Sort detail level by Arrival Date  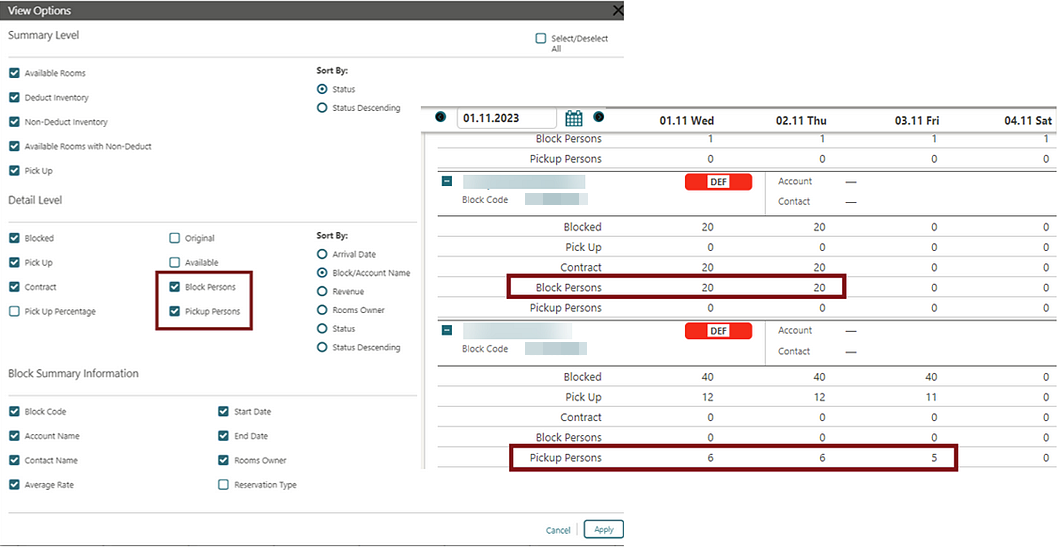[322, 254]
